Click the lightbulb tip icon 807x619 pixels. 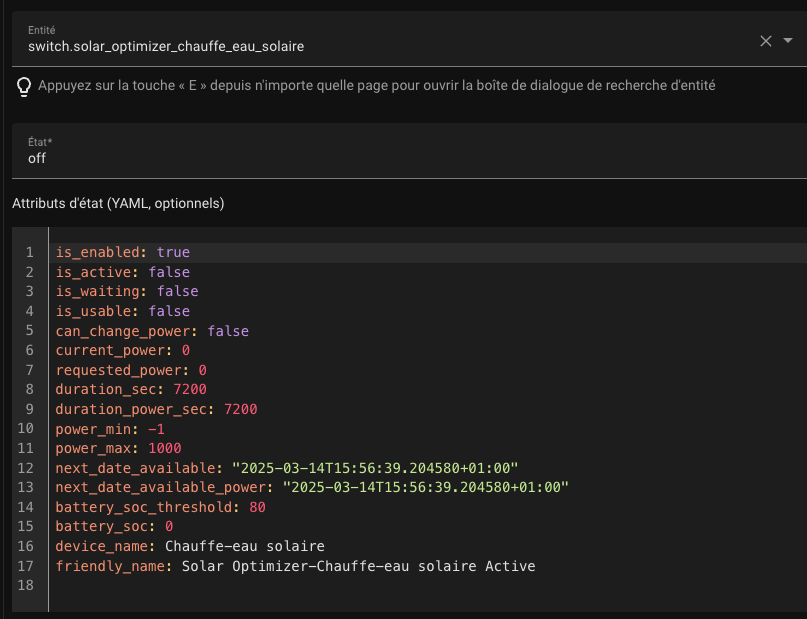[x=24, y=86]
